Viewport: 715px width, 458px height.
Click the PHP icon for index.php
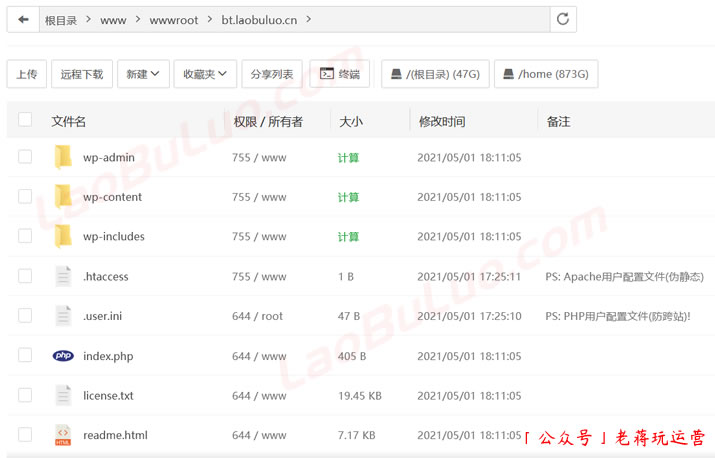[x=63, y=356]
